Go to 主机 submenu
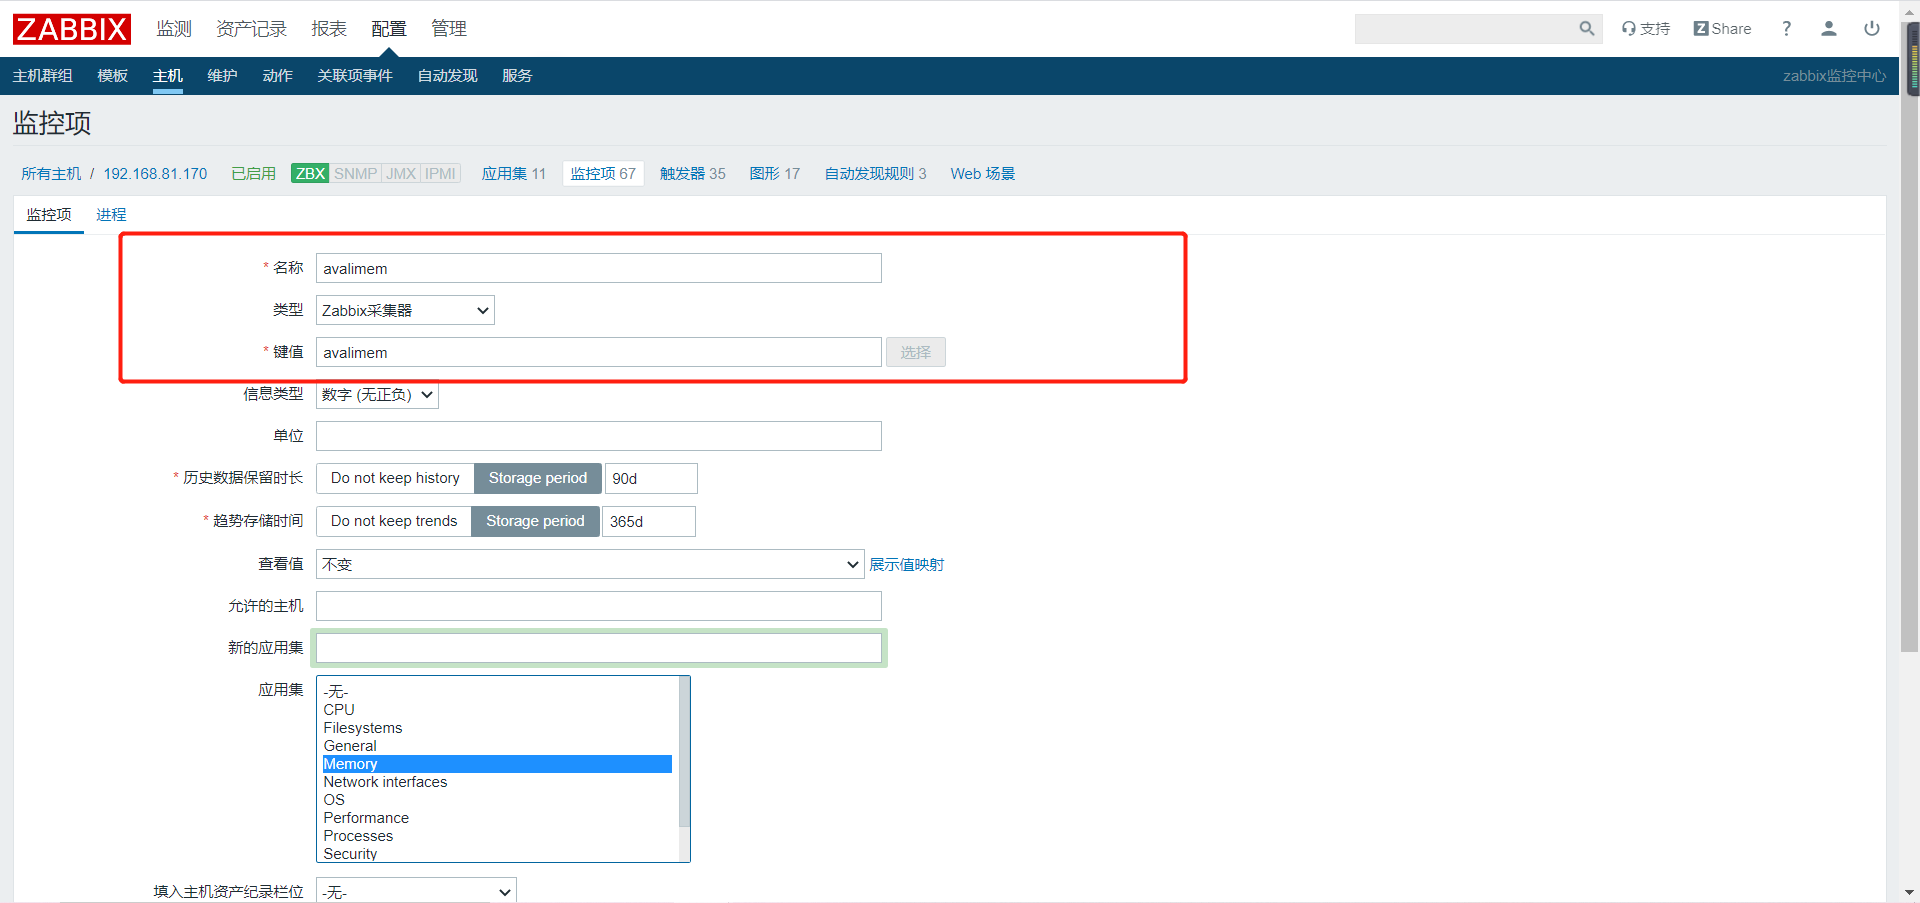 point(168,76)
